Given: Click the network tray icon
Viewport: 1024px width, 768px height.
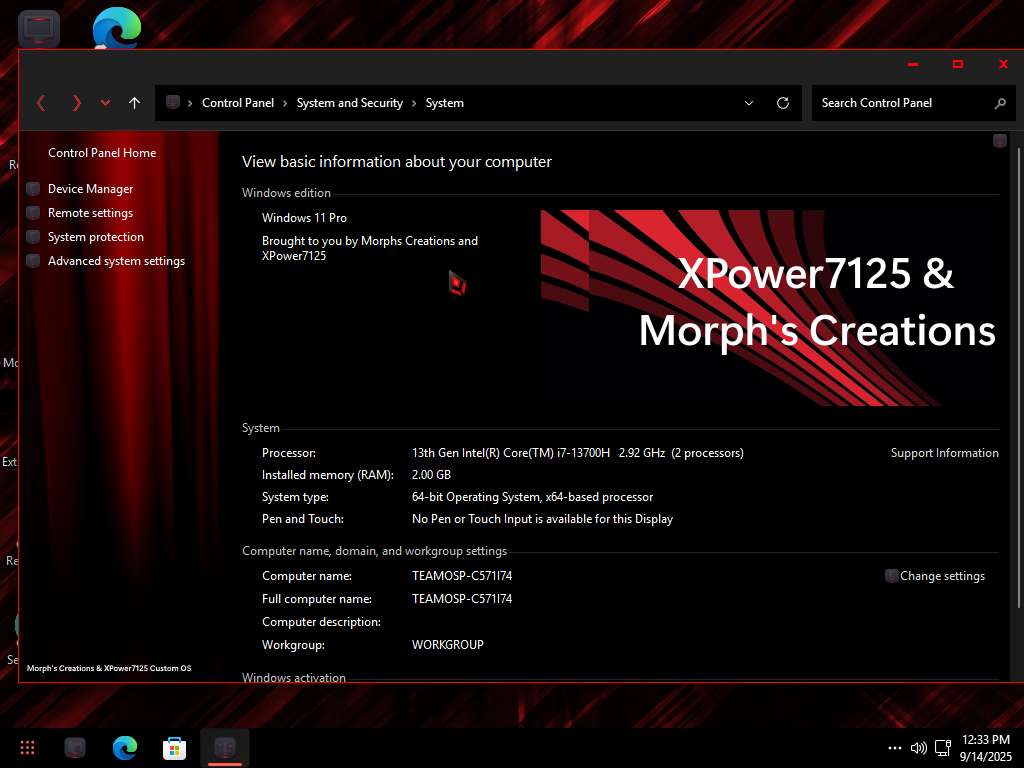Looking at the screenshot, I should (x=942, y=748).
